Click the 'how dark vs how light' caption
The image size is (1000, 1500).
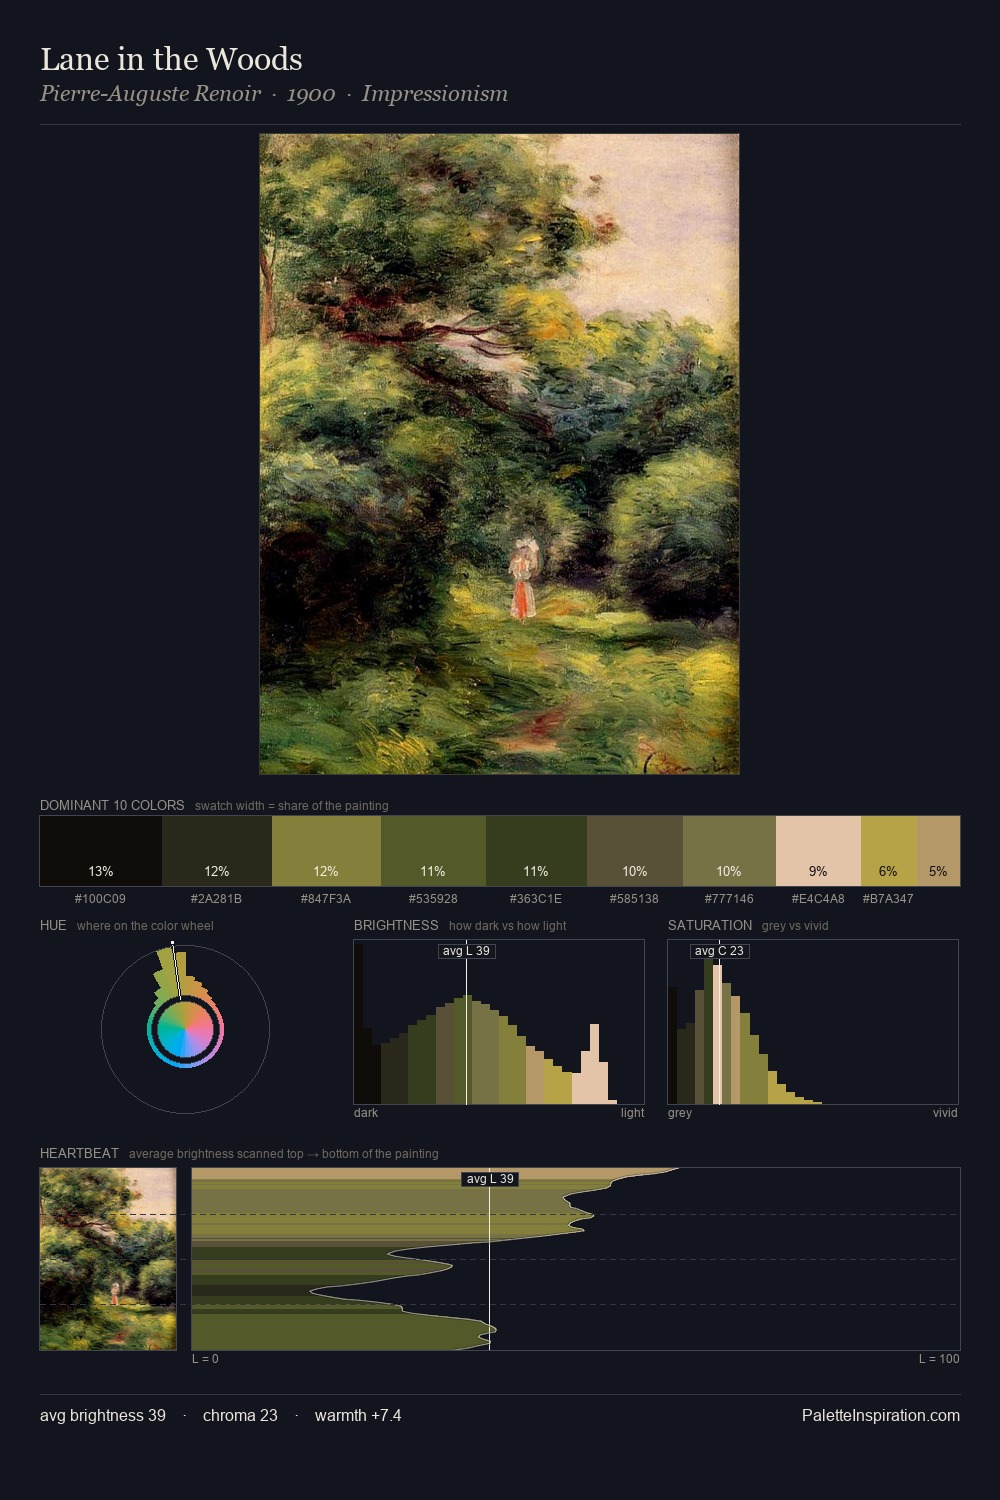508,926
